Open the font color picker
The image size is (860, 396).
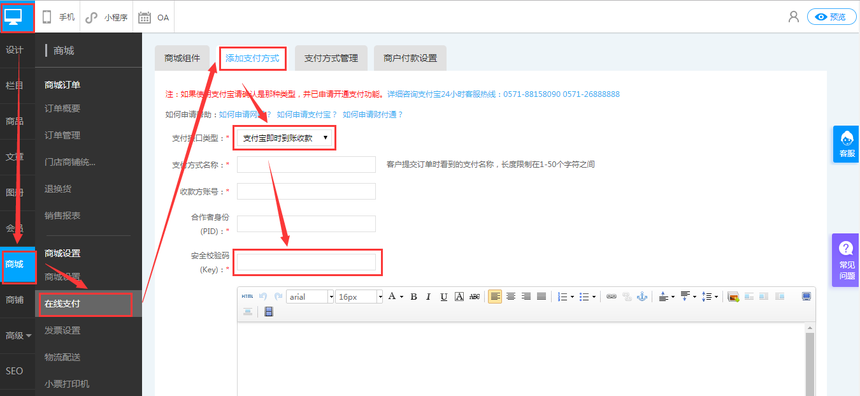[395, 297]
